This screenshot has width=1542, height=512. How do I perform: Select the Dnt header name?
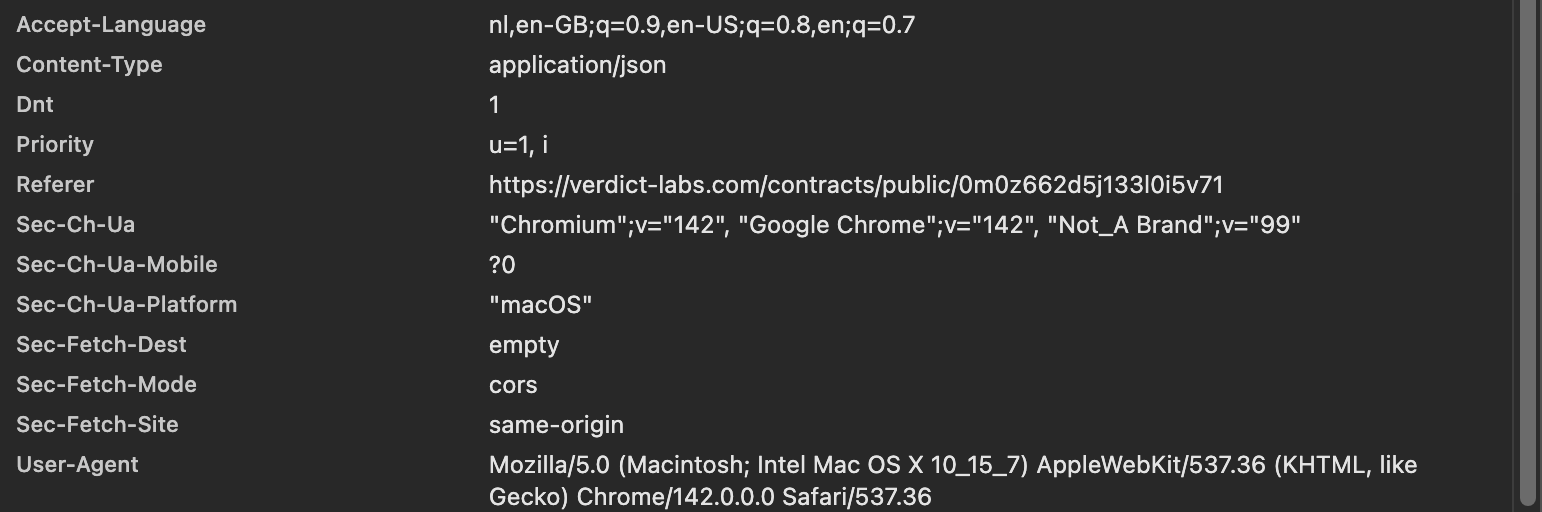click(35, 105)
